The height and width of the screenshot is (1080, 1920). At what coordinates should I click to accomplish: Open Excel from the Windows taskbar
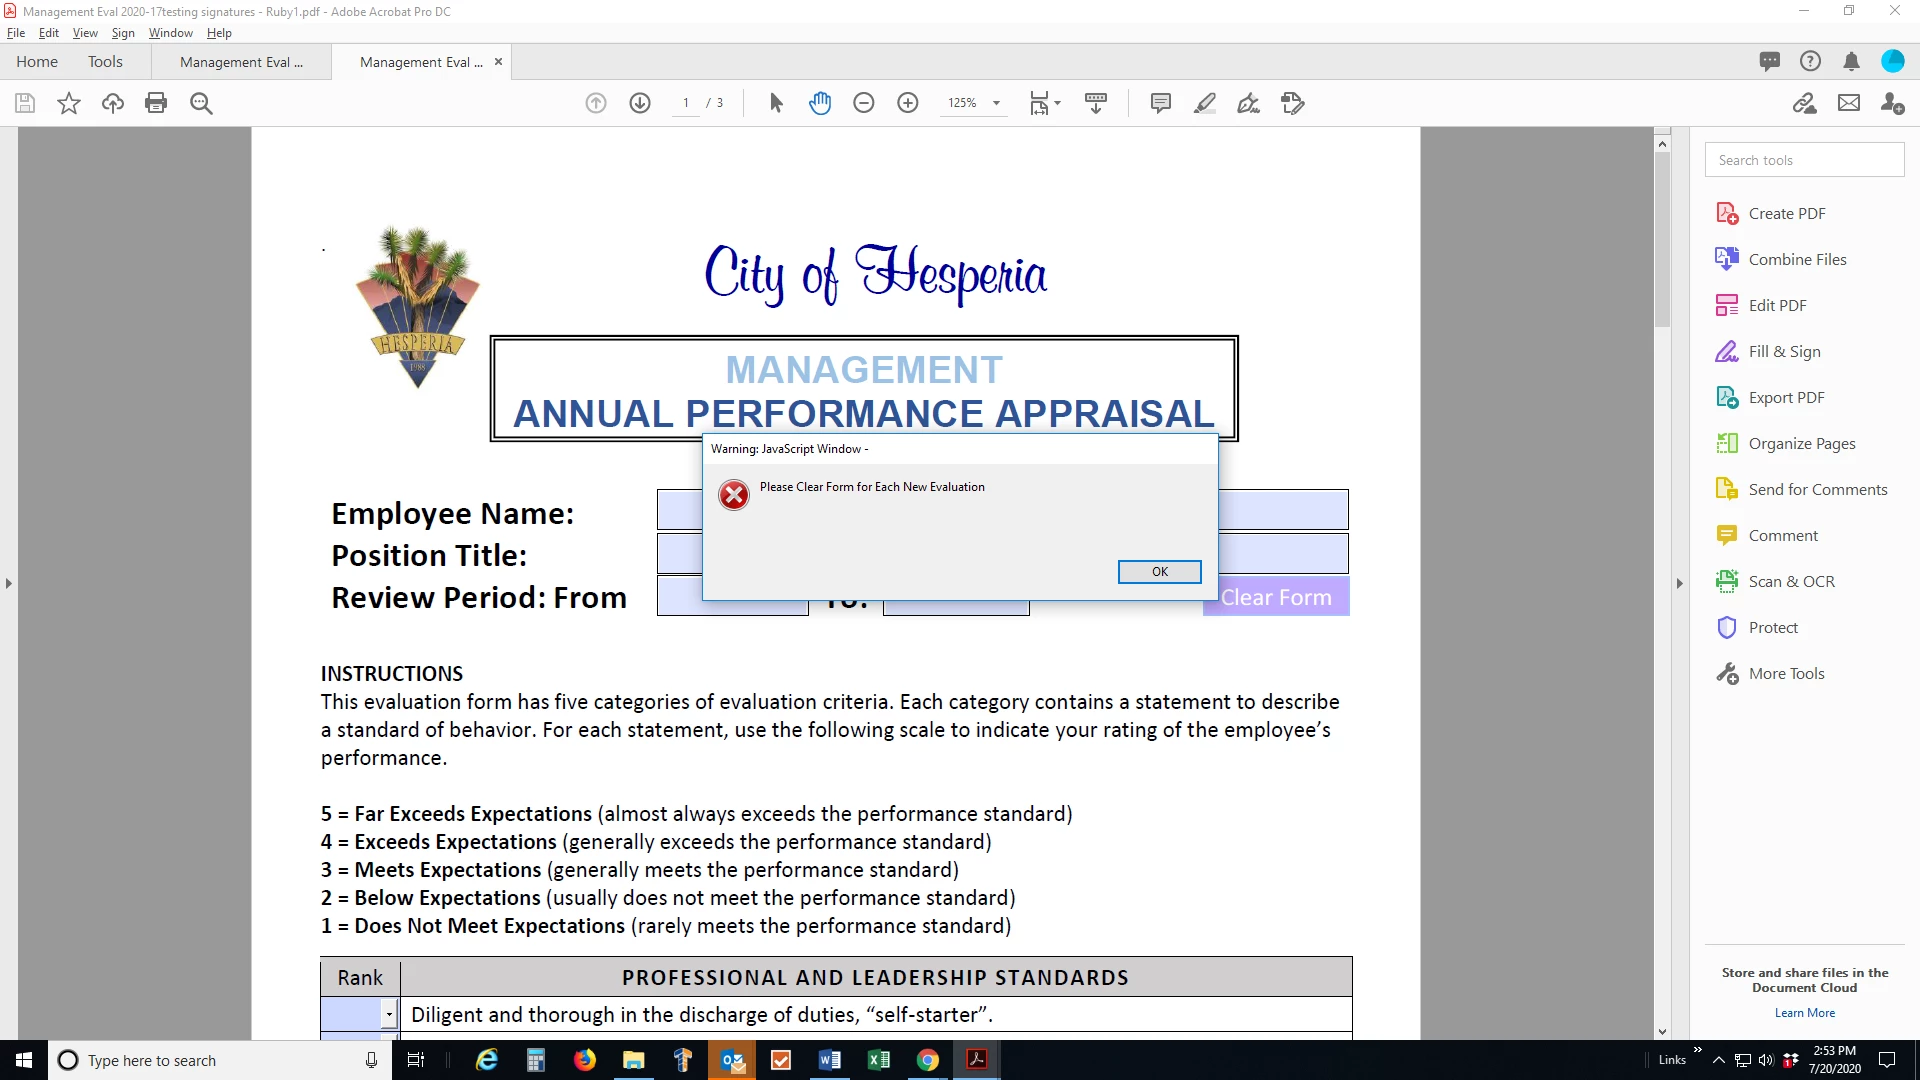click(x=879, y=1060)
